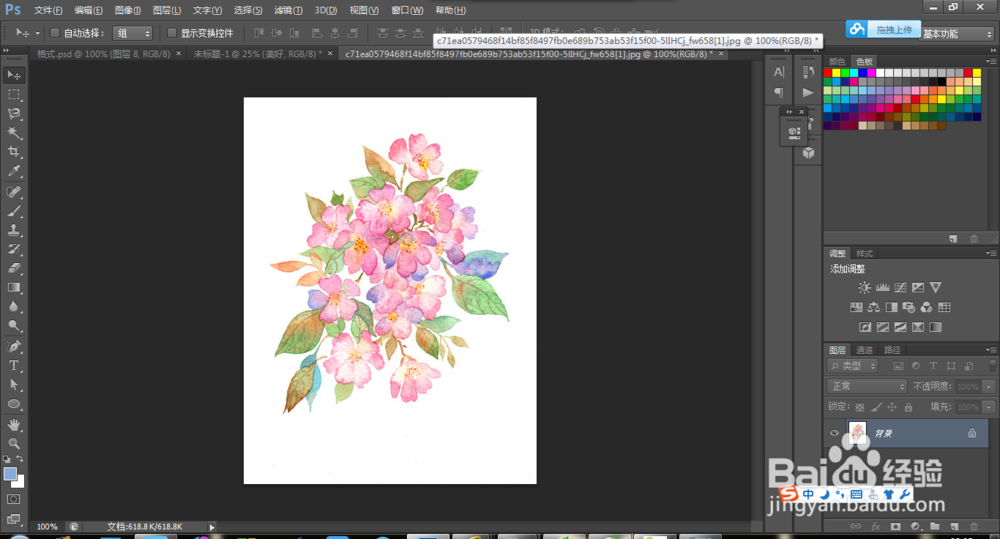Image resolution: width=1000 pixels, height=539 pixels.
Task: Add a Levels adjustment
Action: coord(882,288)
